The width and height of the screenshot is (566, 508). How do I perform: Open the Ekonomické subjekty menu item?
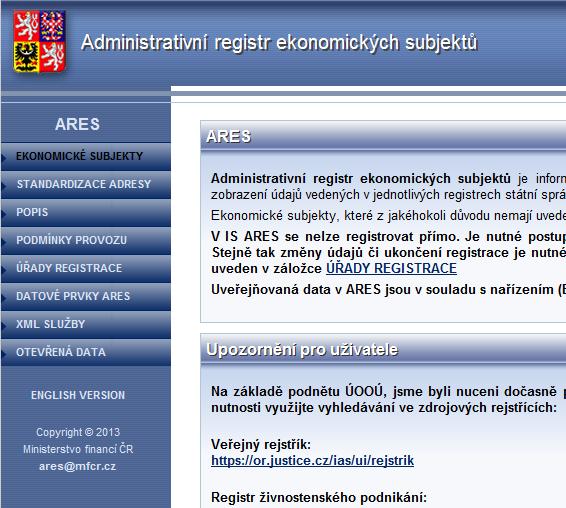86,156
